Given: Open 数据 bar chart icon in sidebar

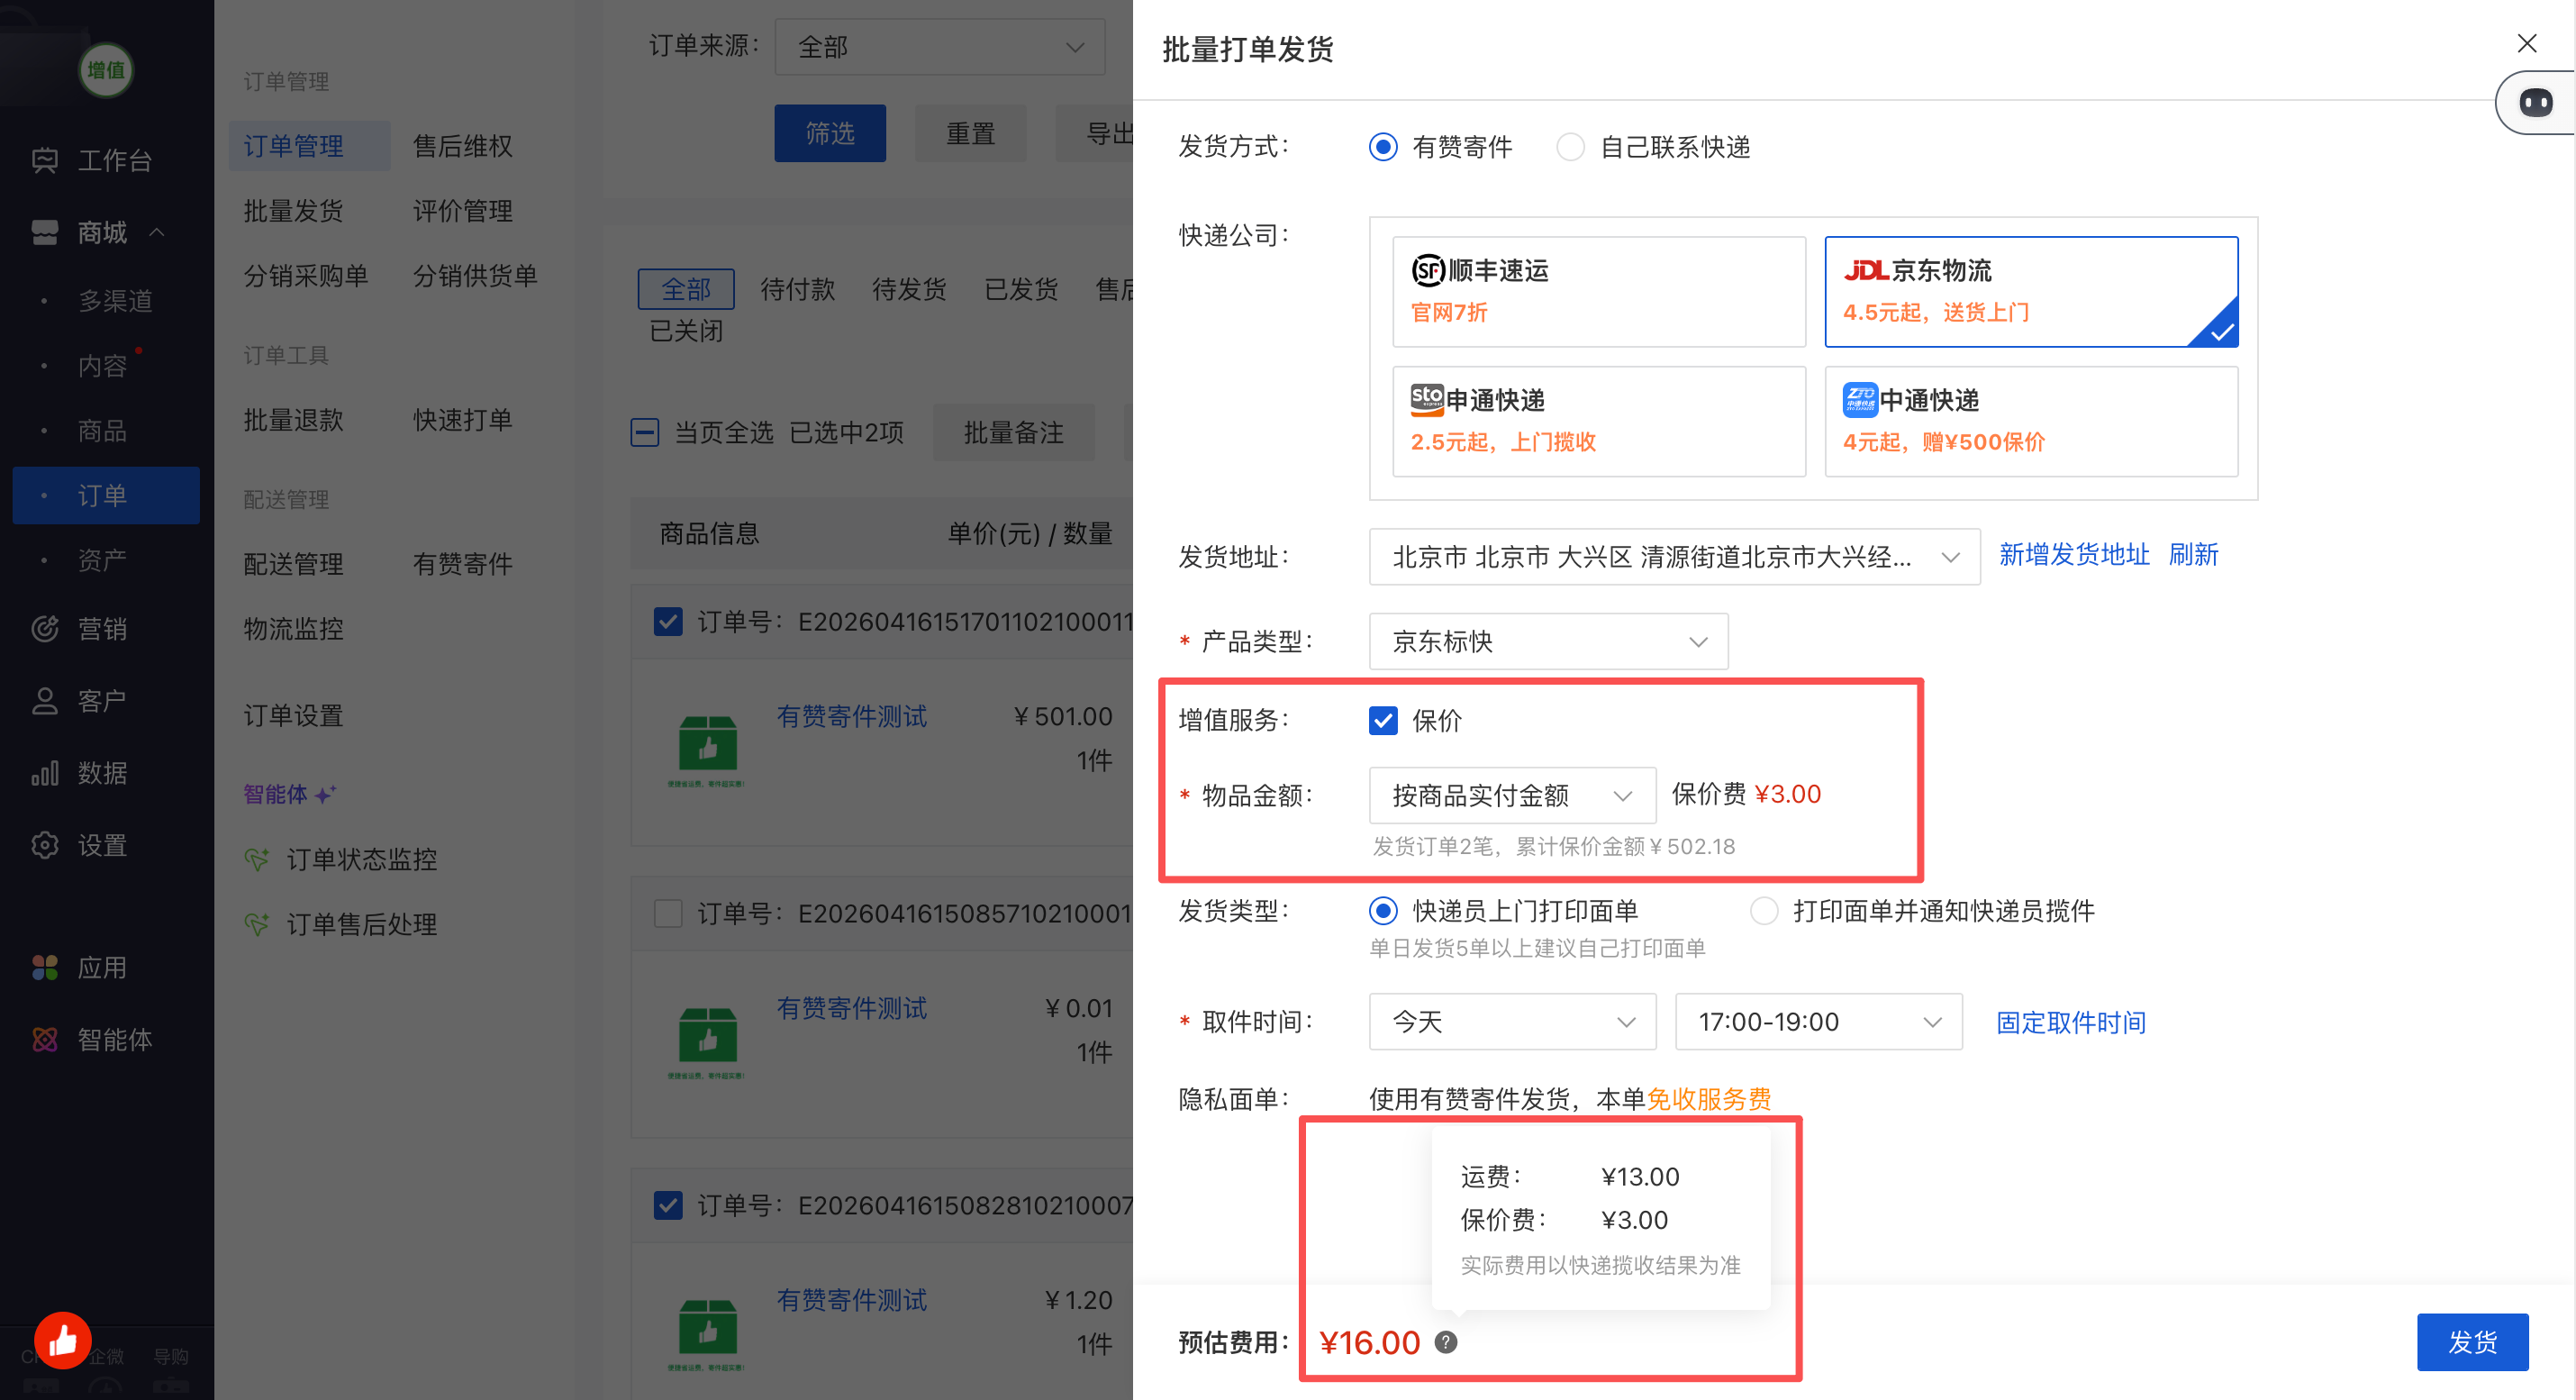Looking at the screenshot, I should [x=45, y=773].
